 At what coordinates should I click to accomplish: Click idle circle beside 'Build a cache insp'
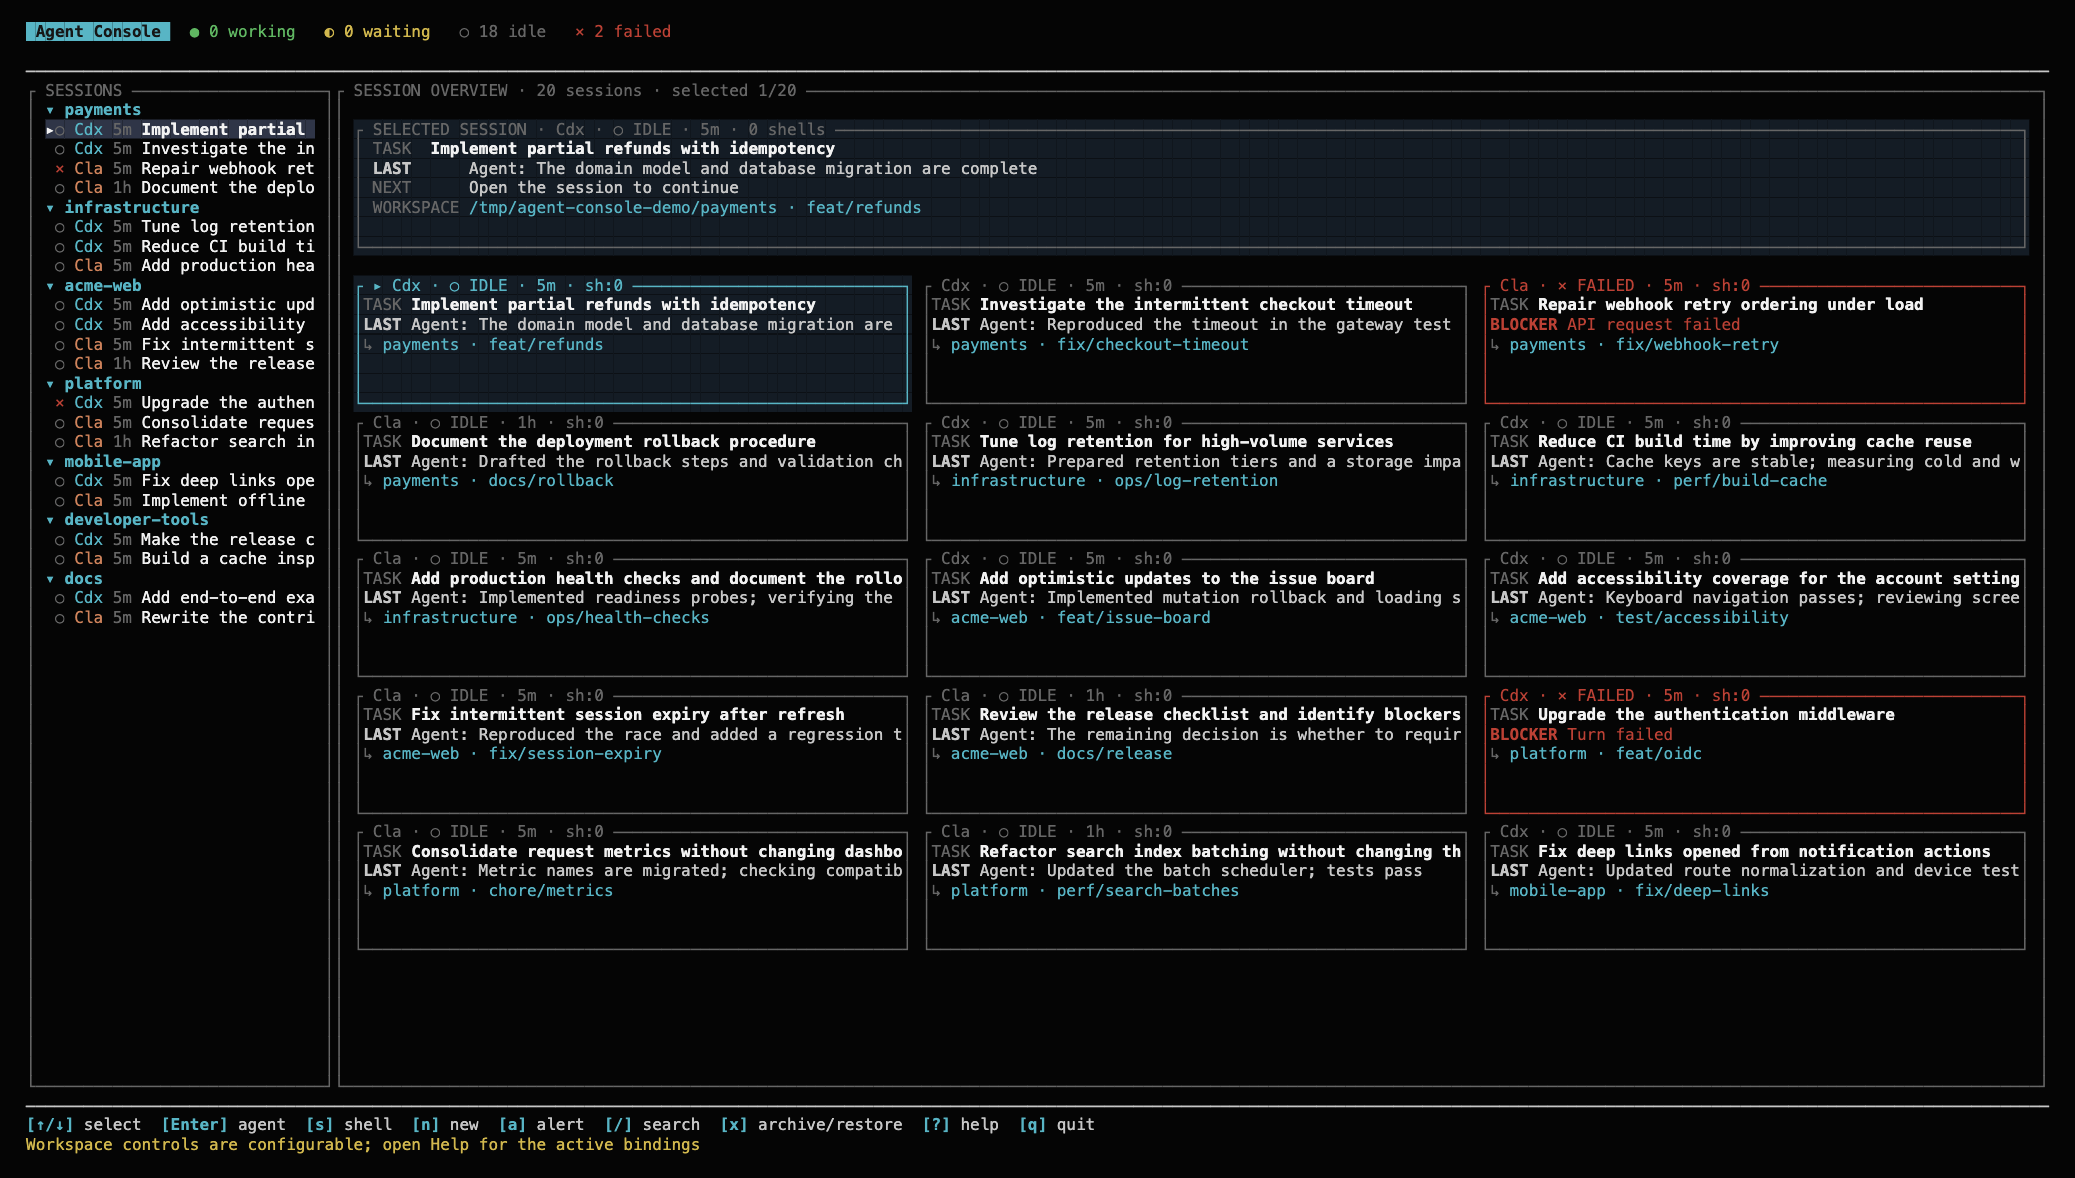[60, 559]
